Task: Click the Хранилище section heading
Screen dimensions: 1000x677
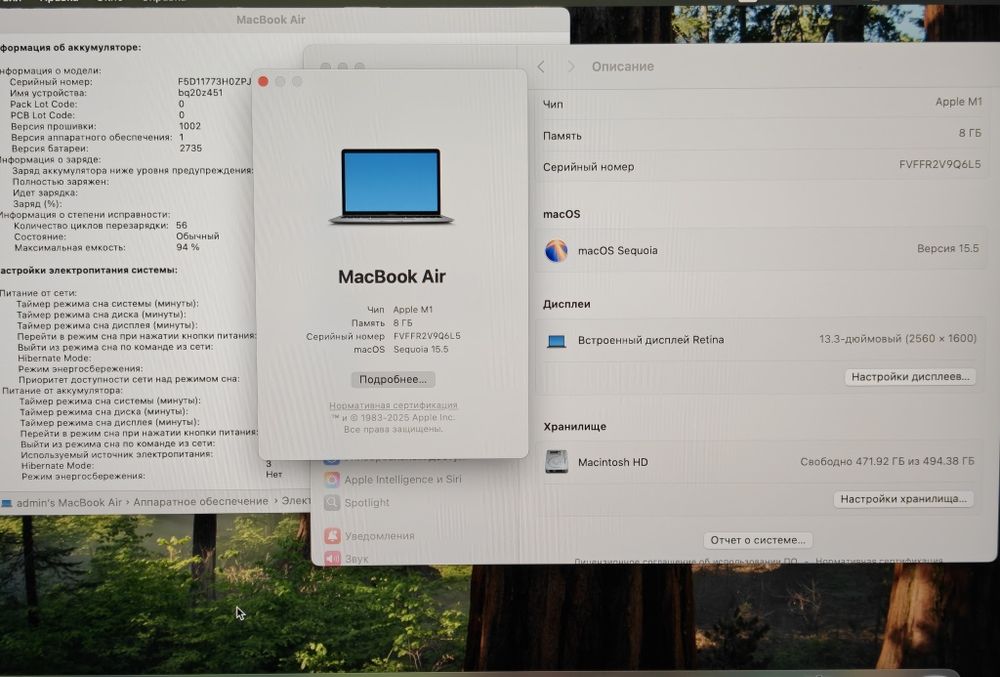Action: coord(575,426)
